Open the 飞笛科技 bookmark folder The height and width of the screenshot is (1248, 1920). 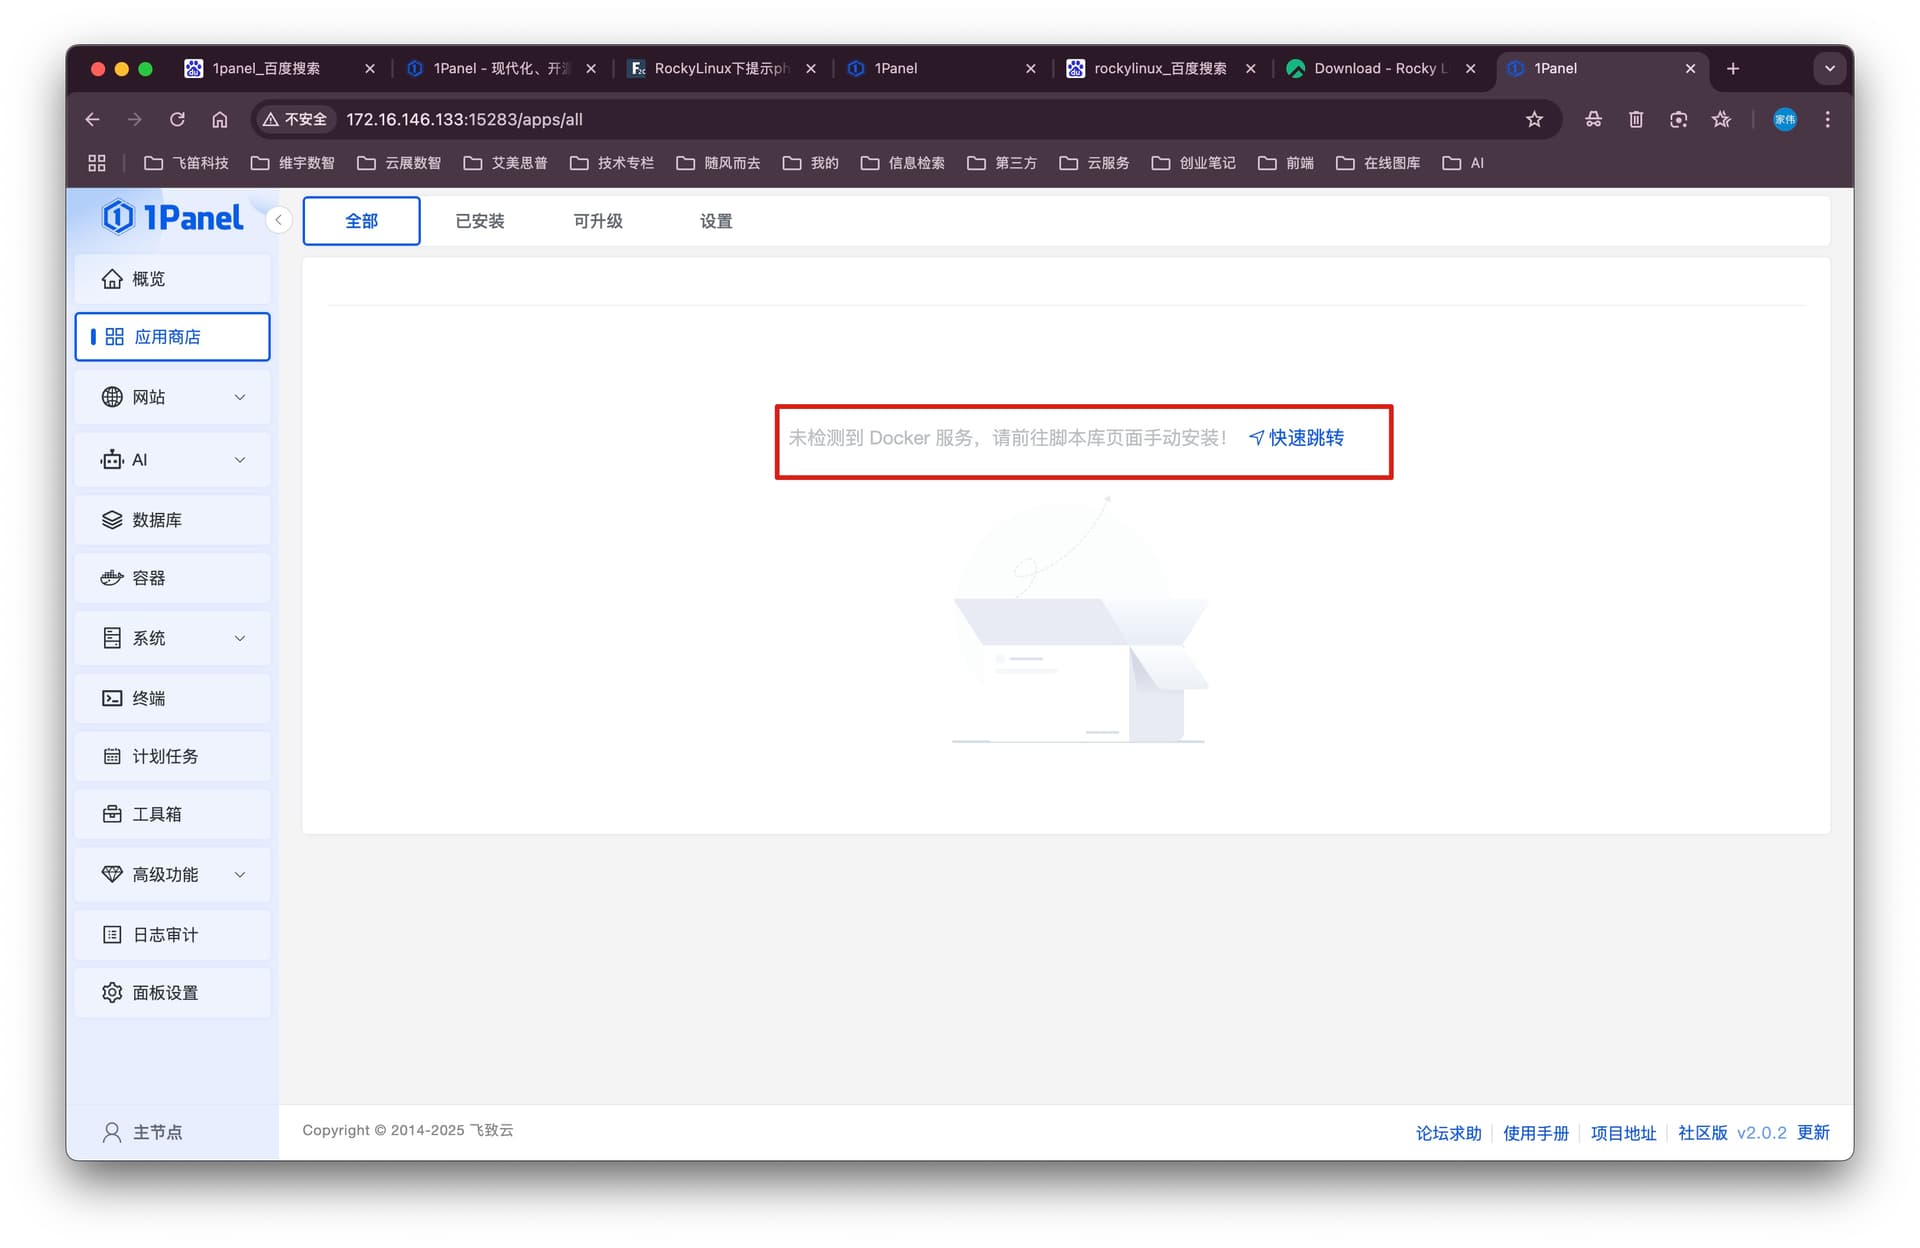186,163
